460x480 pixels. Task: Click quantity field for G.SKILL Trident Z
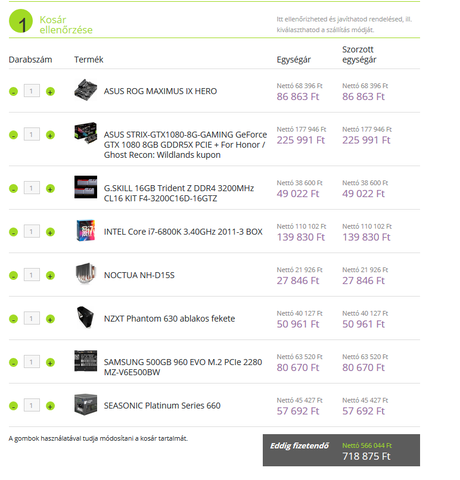coord(32,188)
